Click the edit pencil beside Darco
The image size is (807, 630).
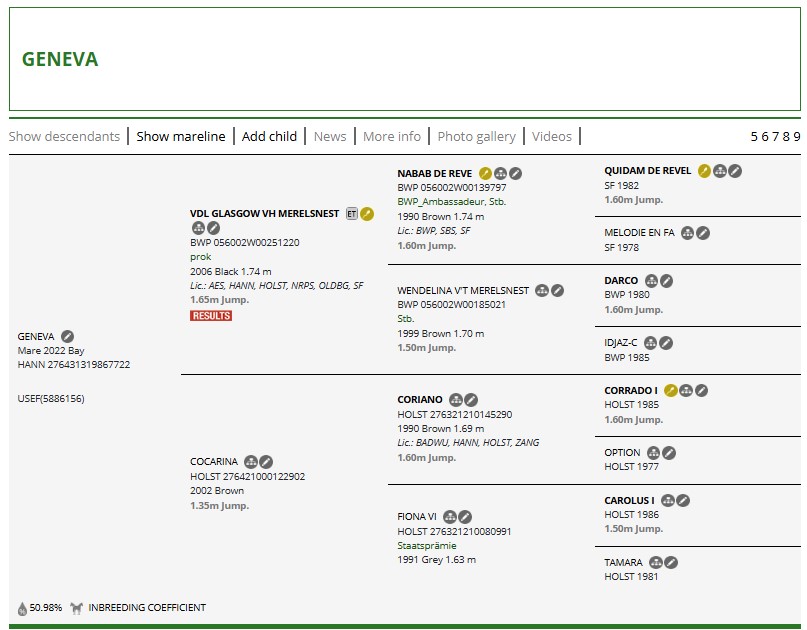click(x=666, y=281)
